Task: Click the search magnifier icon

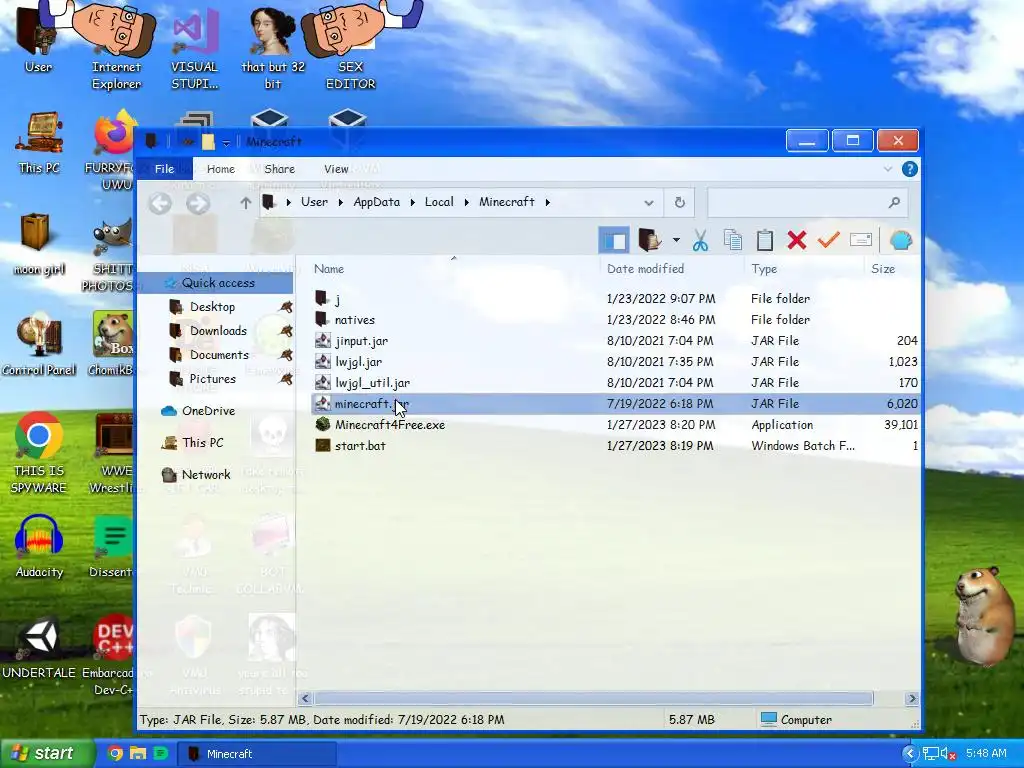Action: pos(894,202)
